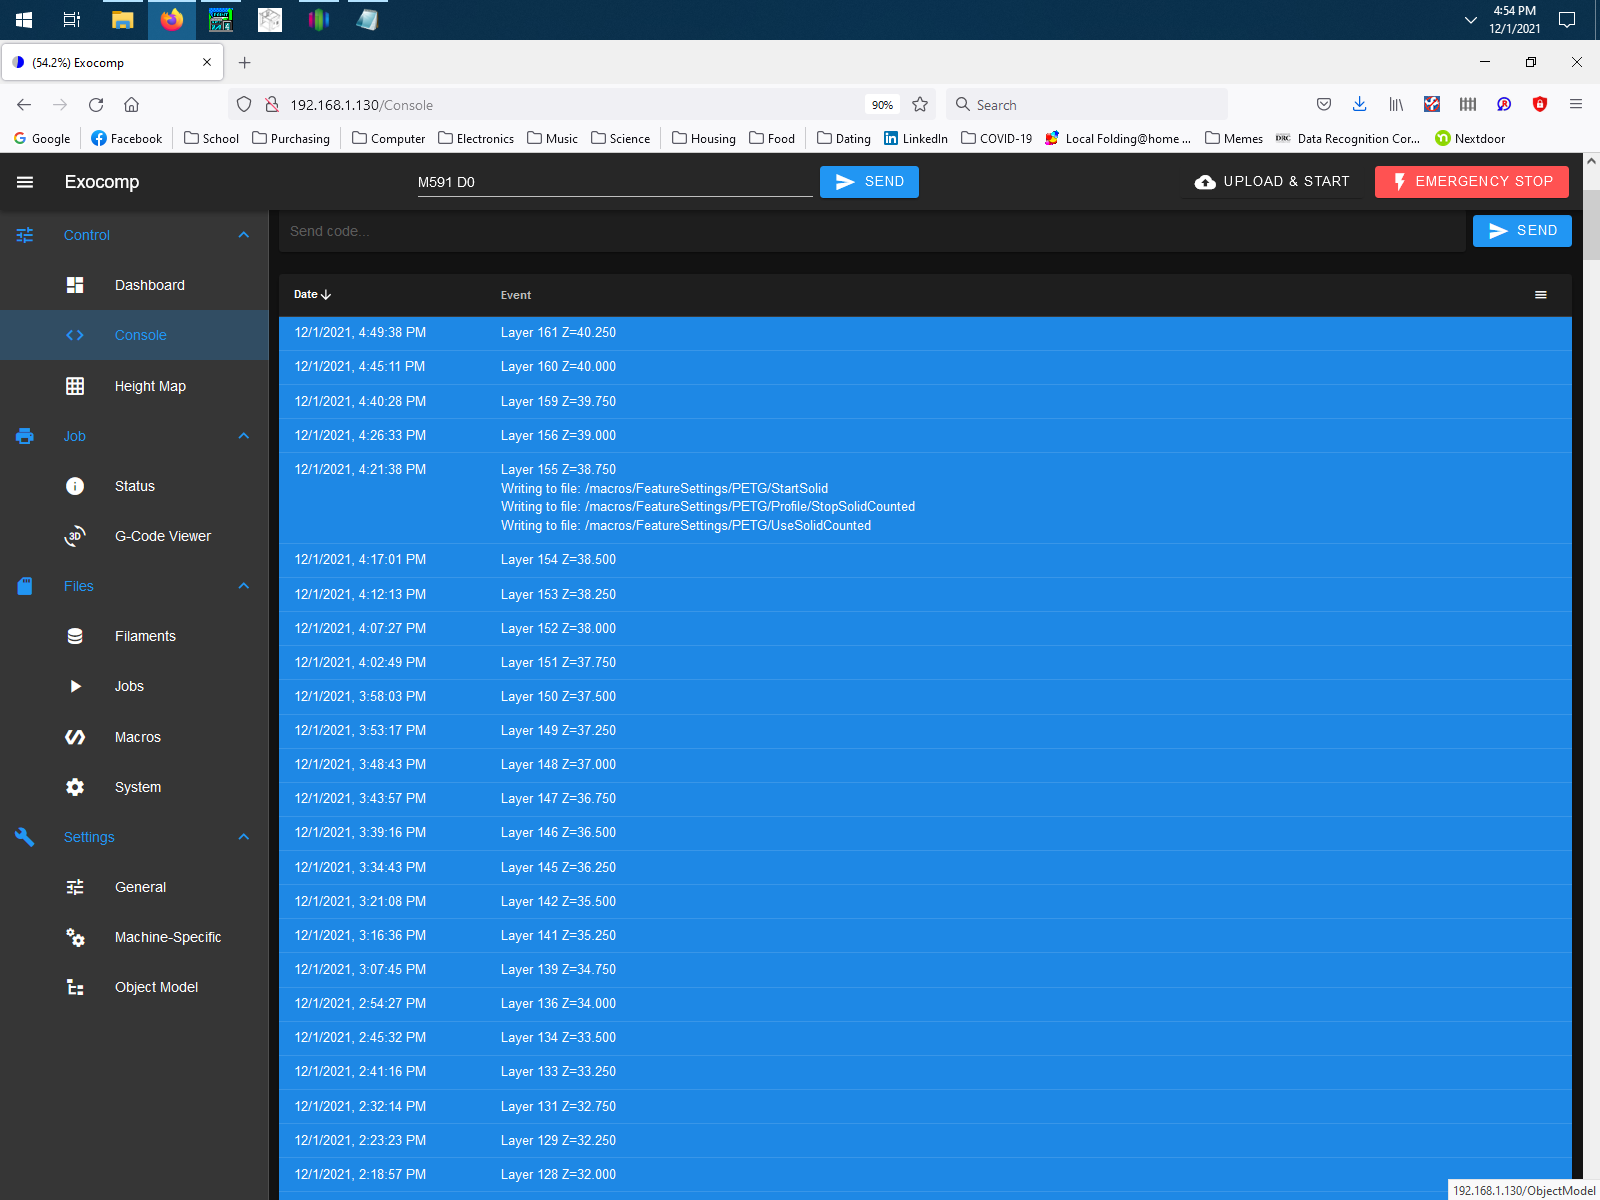The height and width of the screenshot is (1200, 1600).
Task: Collapse the Control section
Action: pos(244,235)
